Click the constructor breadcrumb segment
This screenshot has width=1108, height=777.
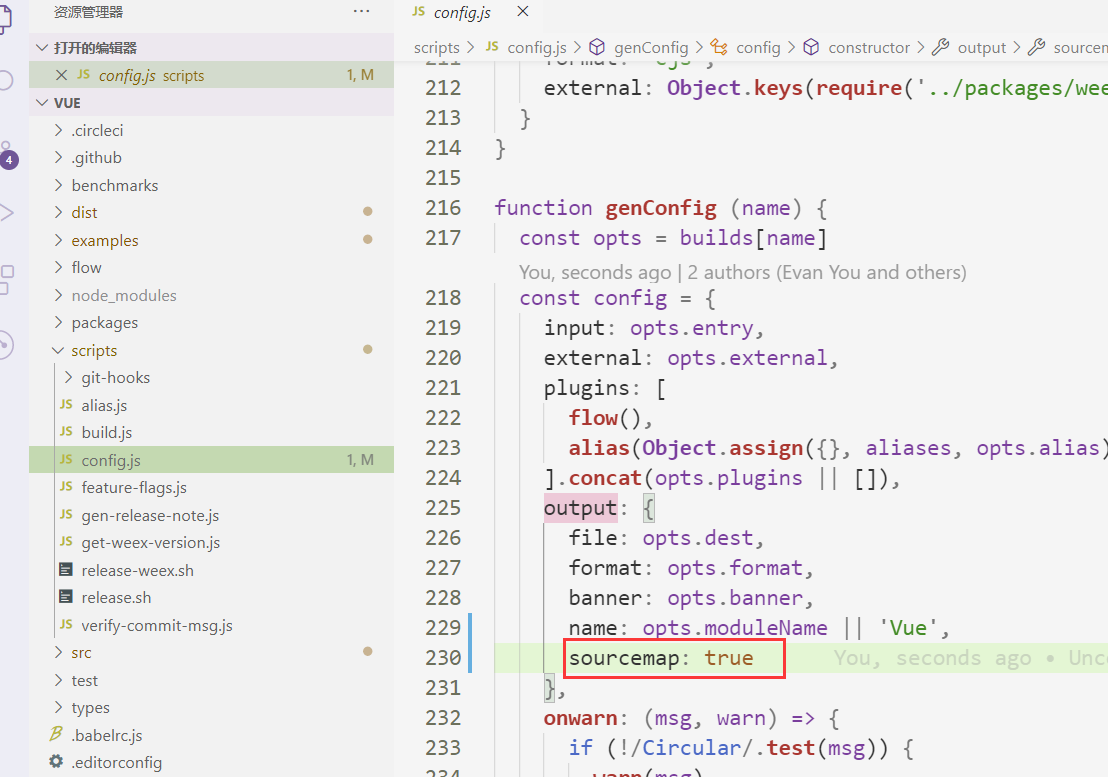(x=868, y=47)
